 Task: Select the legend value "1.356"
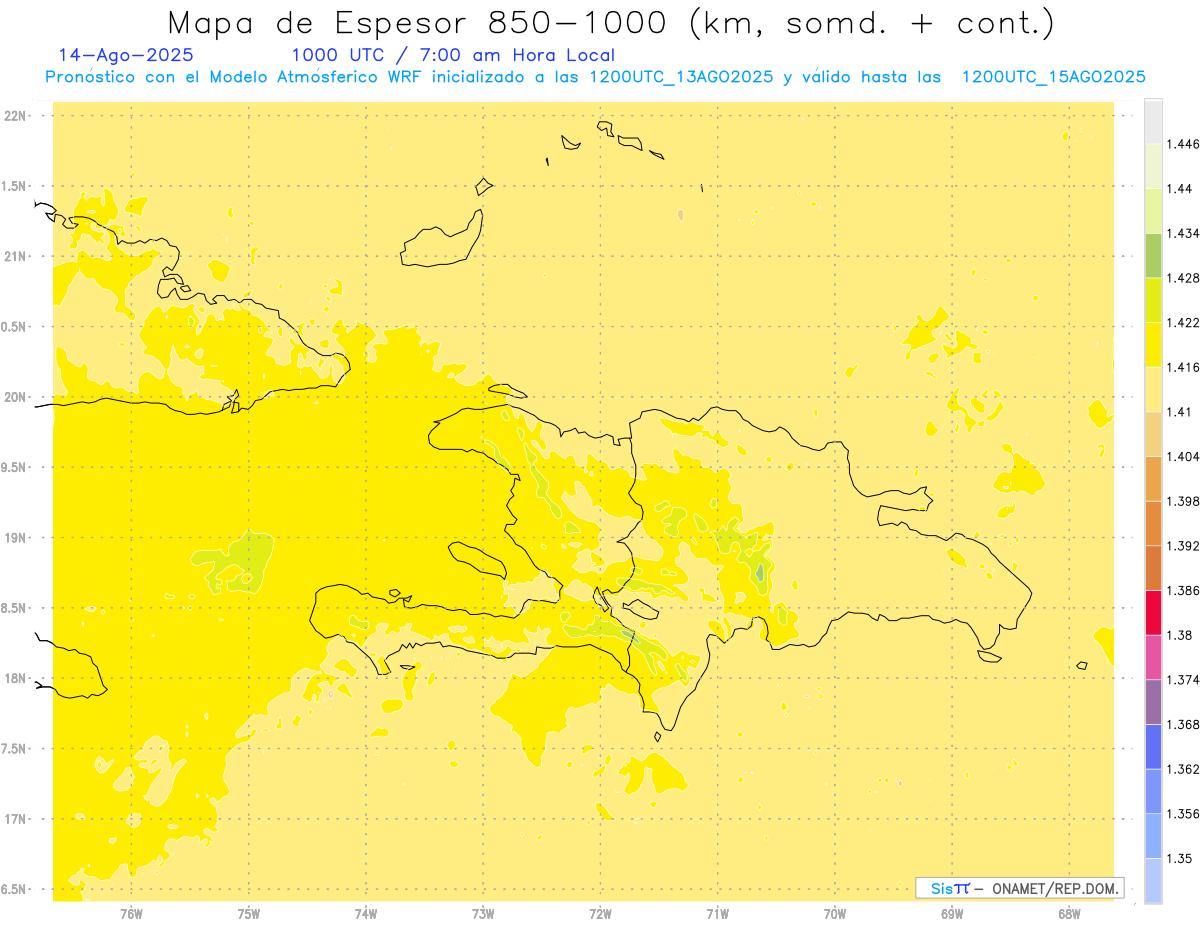[x=1183, y=814]
